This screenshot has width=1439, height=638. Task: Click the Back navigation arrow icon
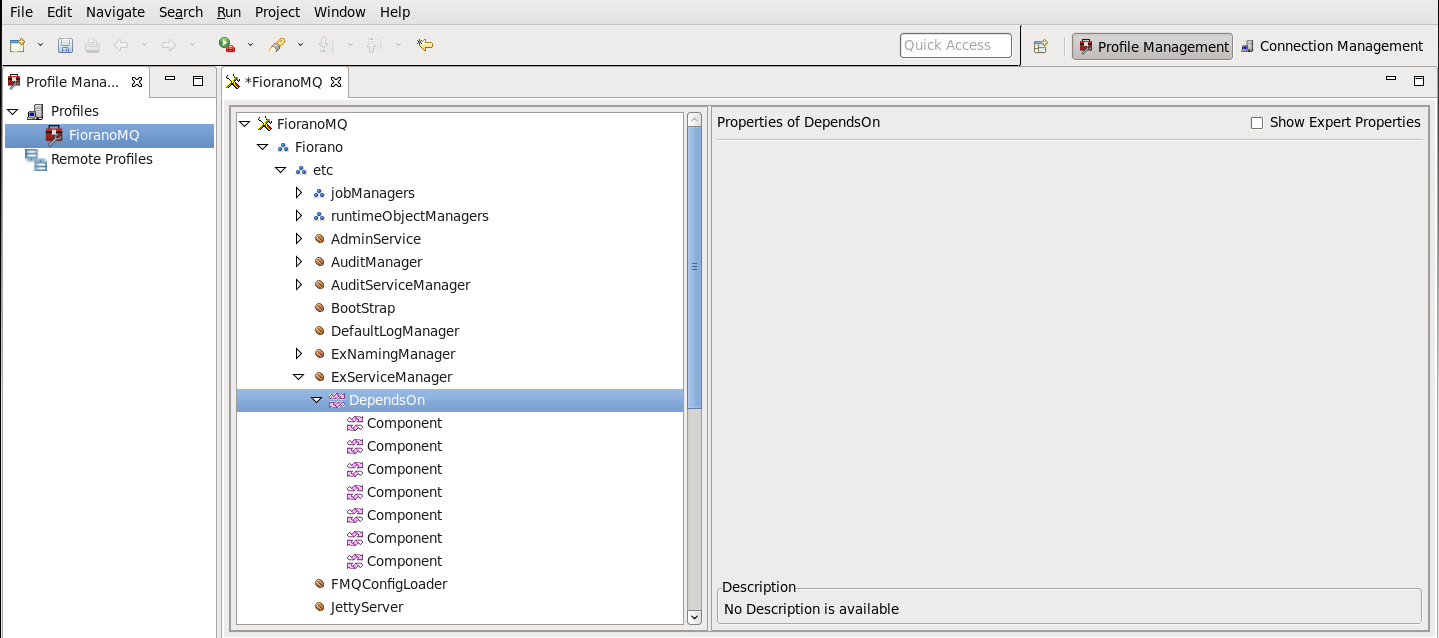click(x=120, y=45)
